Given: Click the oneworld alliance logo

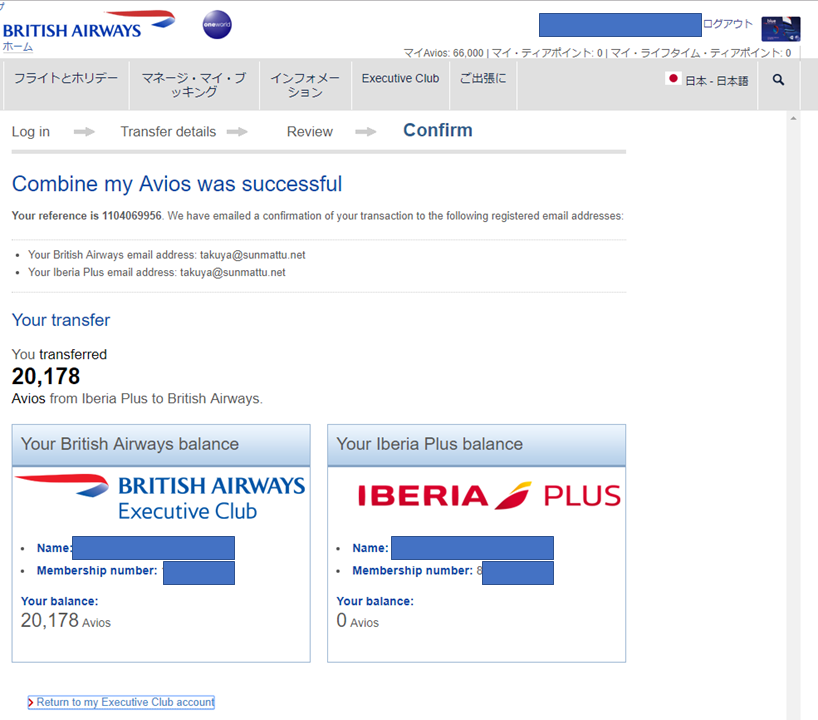Looking at the screenshot, I should 217,25.
